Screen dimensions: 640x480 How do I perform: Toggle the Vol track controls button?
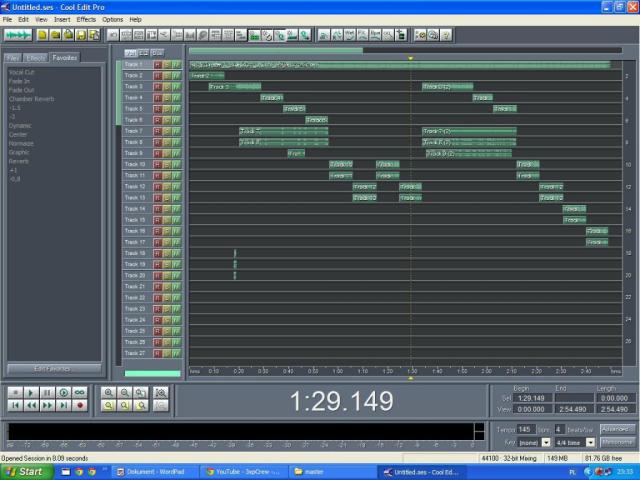(x=131, y=53)
